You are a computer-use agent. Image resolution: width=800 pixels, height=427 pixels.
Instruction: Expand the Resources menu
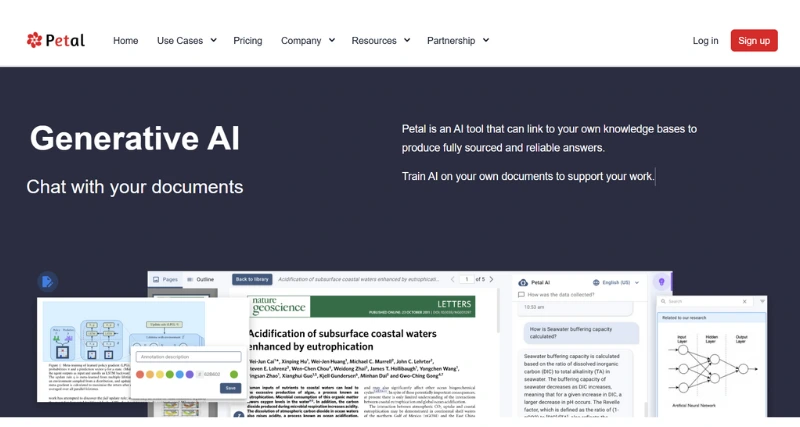[380, 40]
